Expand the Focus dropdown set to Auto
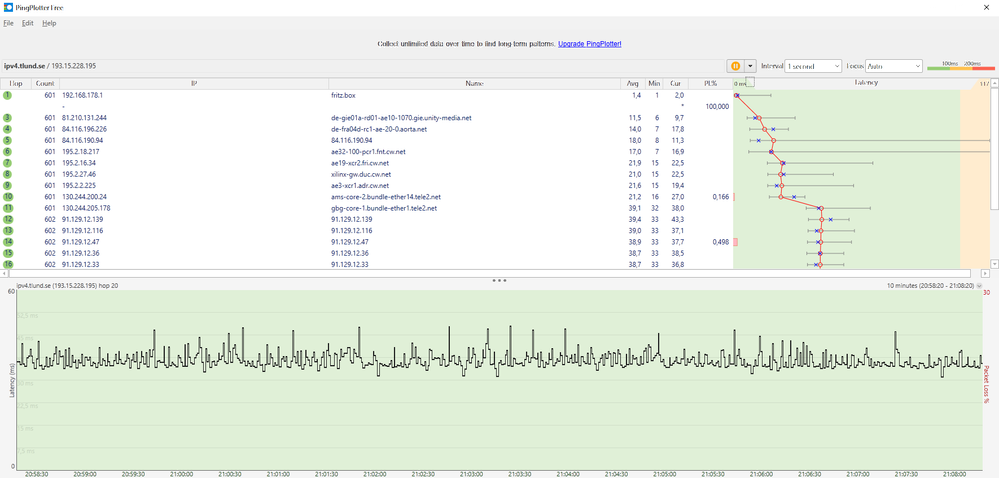 point(894,66)
